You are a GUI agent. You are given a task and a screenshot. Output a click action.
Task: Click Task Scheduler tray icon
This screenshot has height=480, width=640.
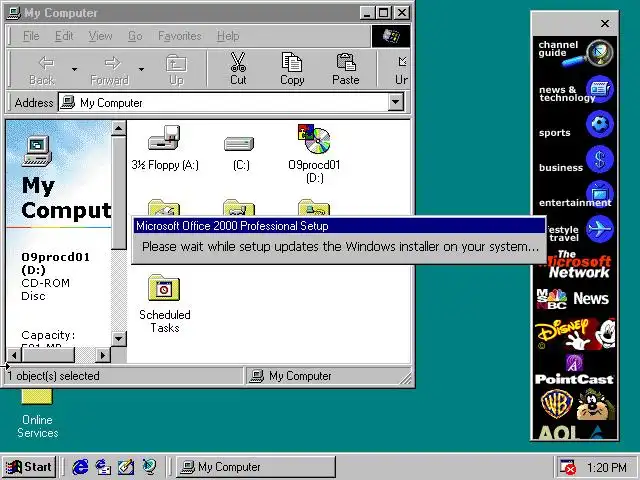point(567,467)
